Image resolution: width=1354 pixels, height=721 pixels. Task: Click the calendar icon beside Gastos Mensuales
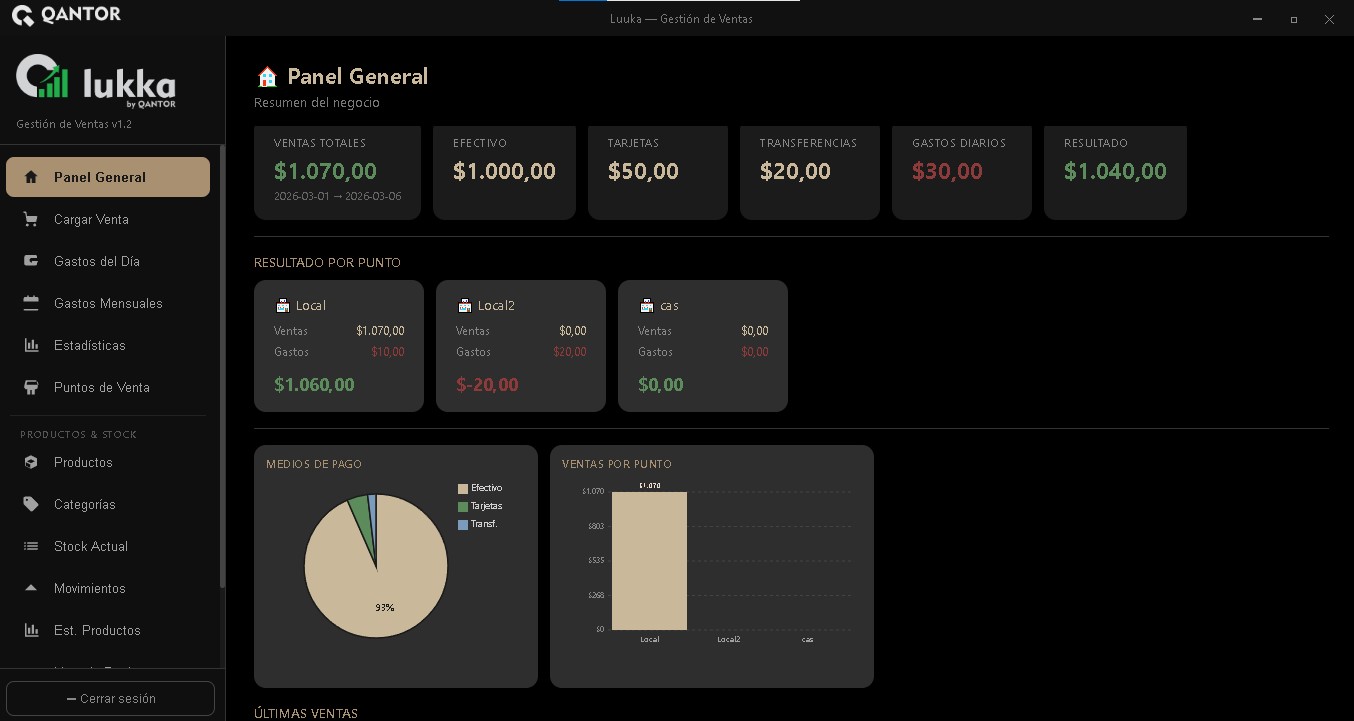click(31, 303)
